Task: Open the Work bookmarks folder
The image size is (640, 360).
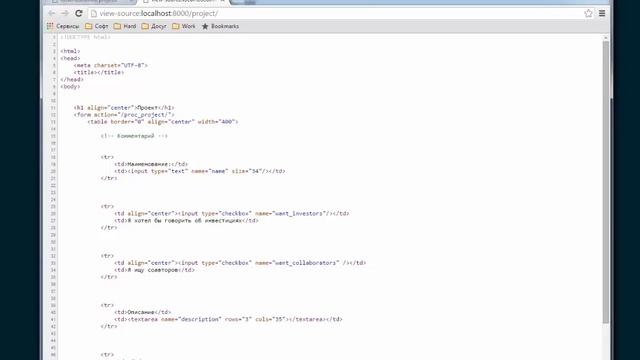Action: [184, 26]
